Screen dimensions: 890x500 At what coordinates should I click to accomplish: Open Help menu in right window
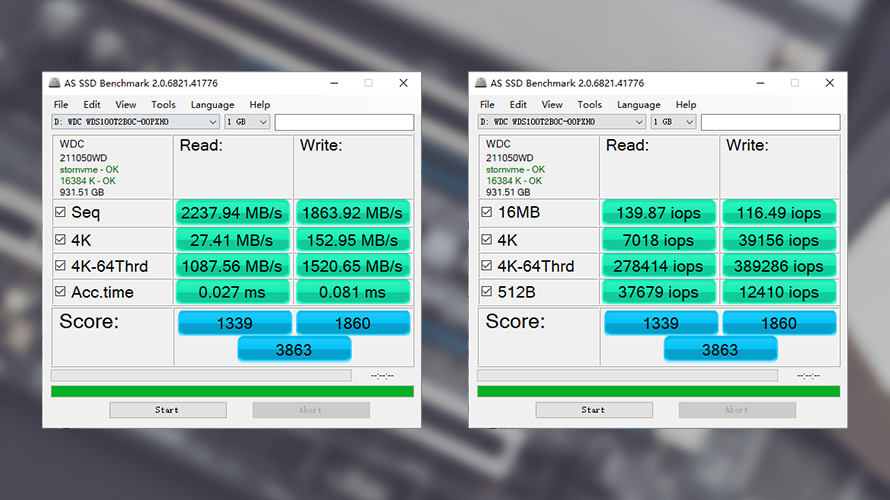[686, 104]
